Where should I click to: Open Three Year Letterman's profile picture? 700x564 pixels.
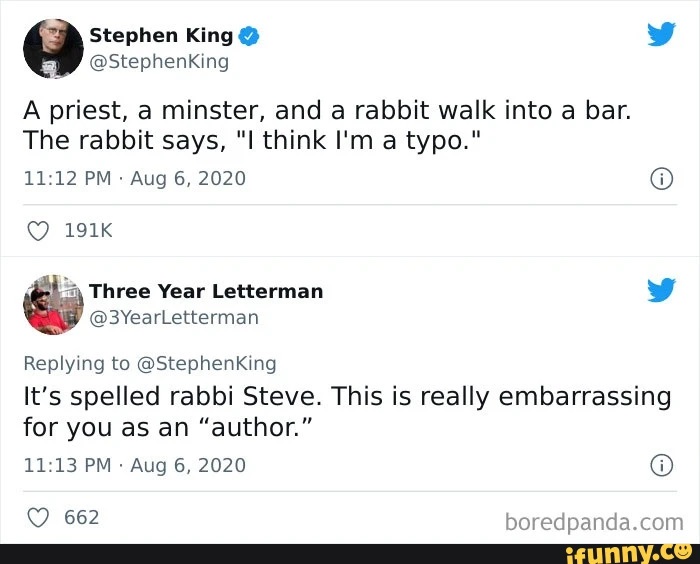click(x=53, y=305)
